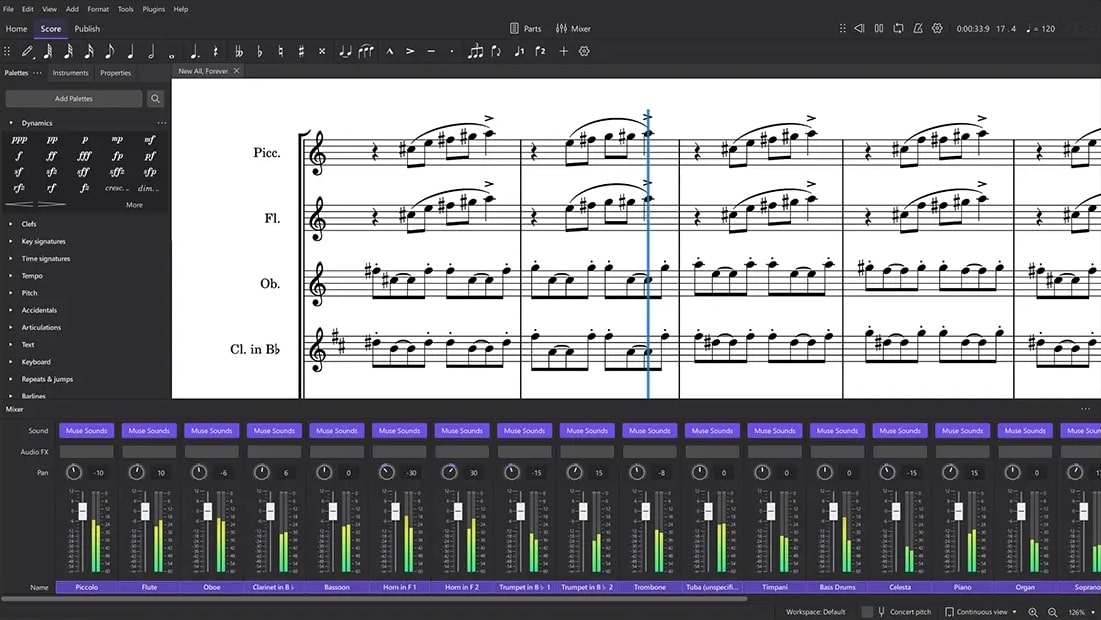Switch to the Publish tab
1101x620 pixels.
pos(86,29)
